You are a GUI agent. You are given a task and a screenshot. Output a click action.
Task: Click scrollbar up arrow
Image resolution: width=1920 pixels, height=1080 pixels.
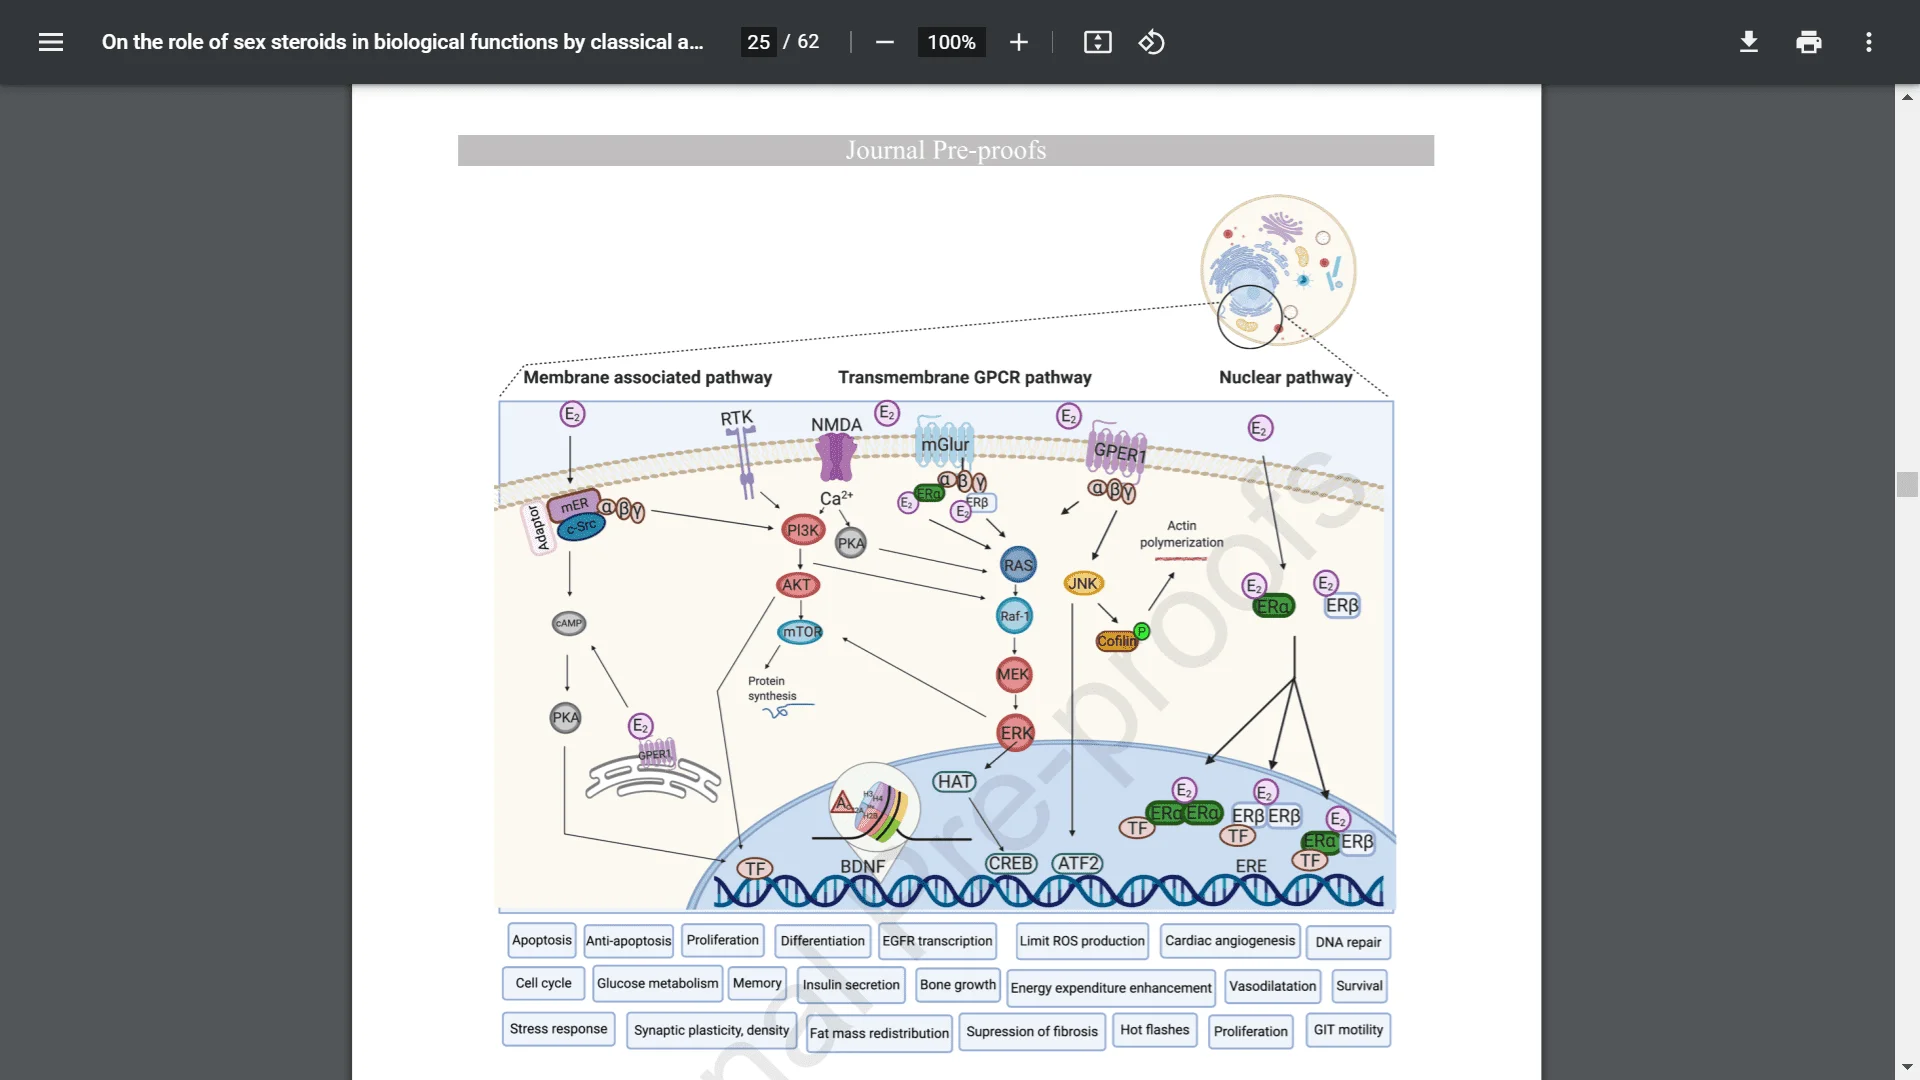click(1907, 97)
